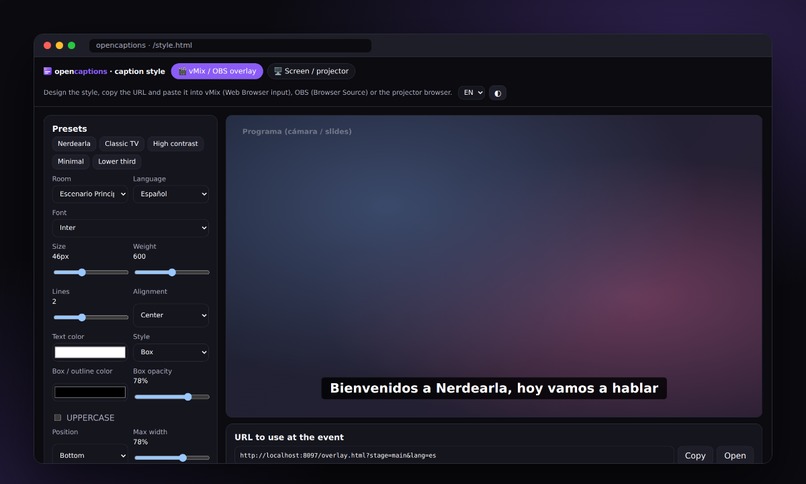Apply the Nerdearla preset

click(x=74, y=144)
